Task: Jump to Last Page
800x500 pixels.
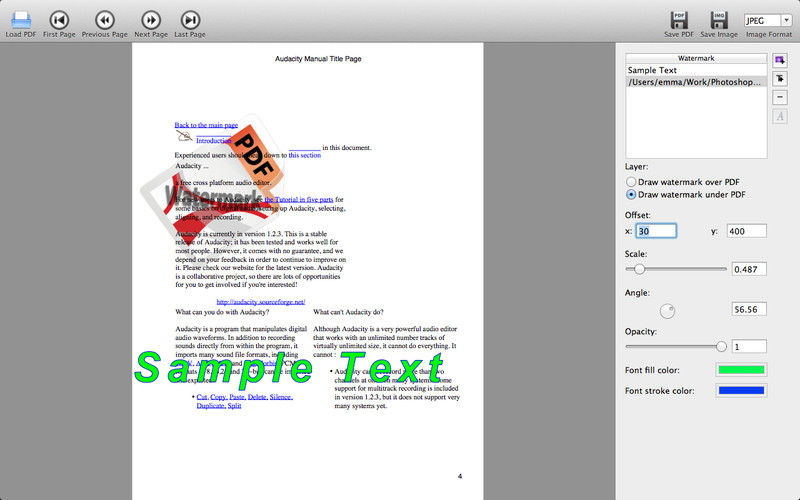Action: coord(190,20)
